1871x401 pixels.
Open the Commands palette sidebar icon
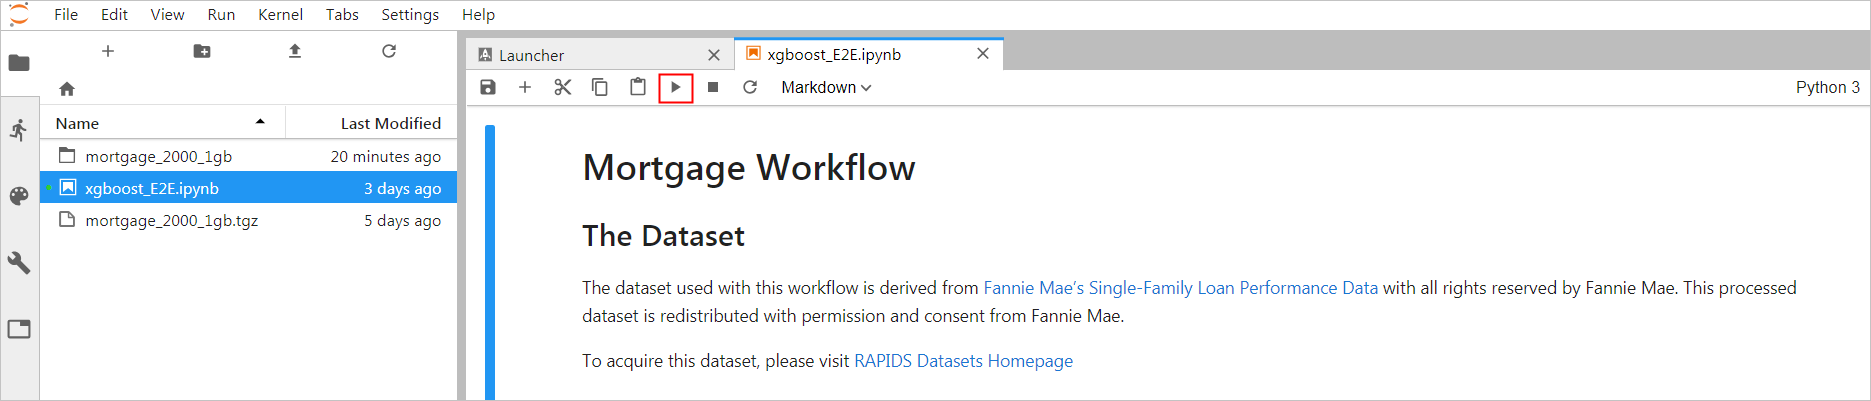pos(19,196)
